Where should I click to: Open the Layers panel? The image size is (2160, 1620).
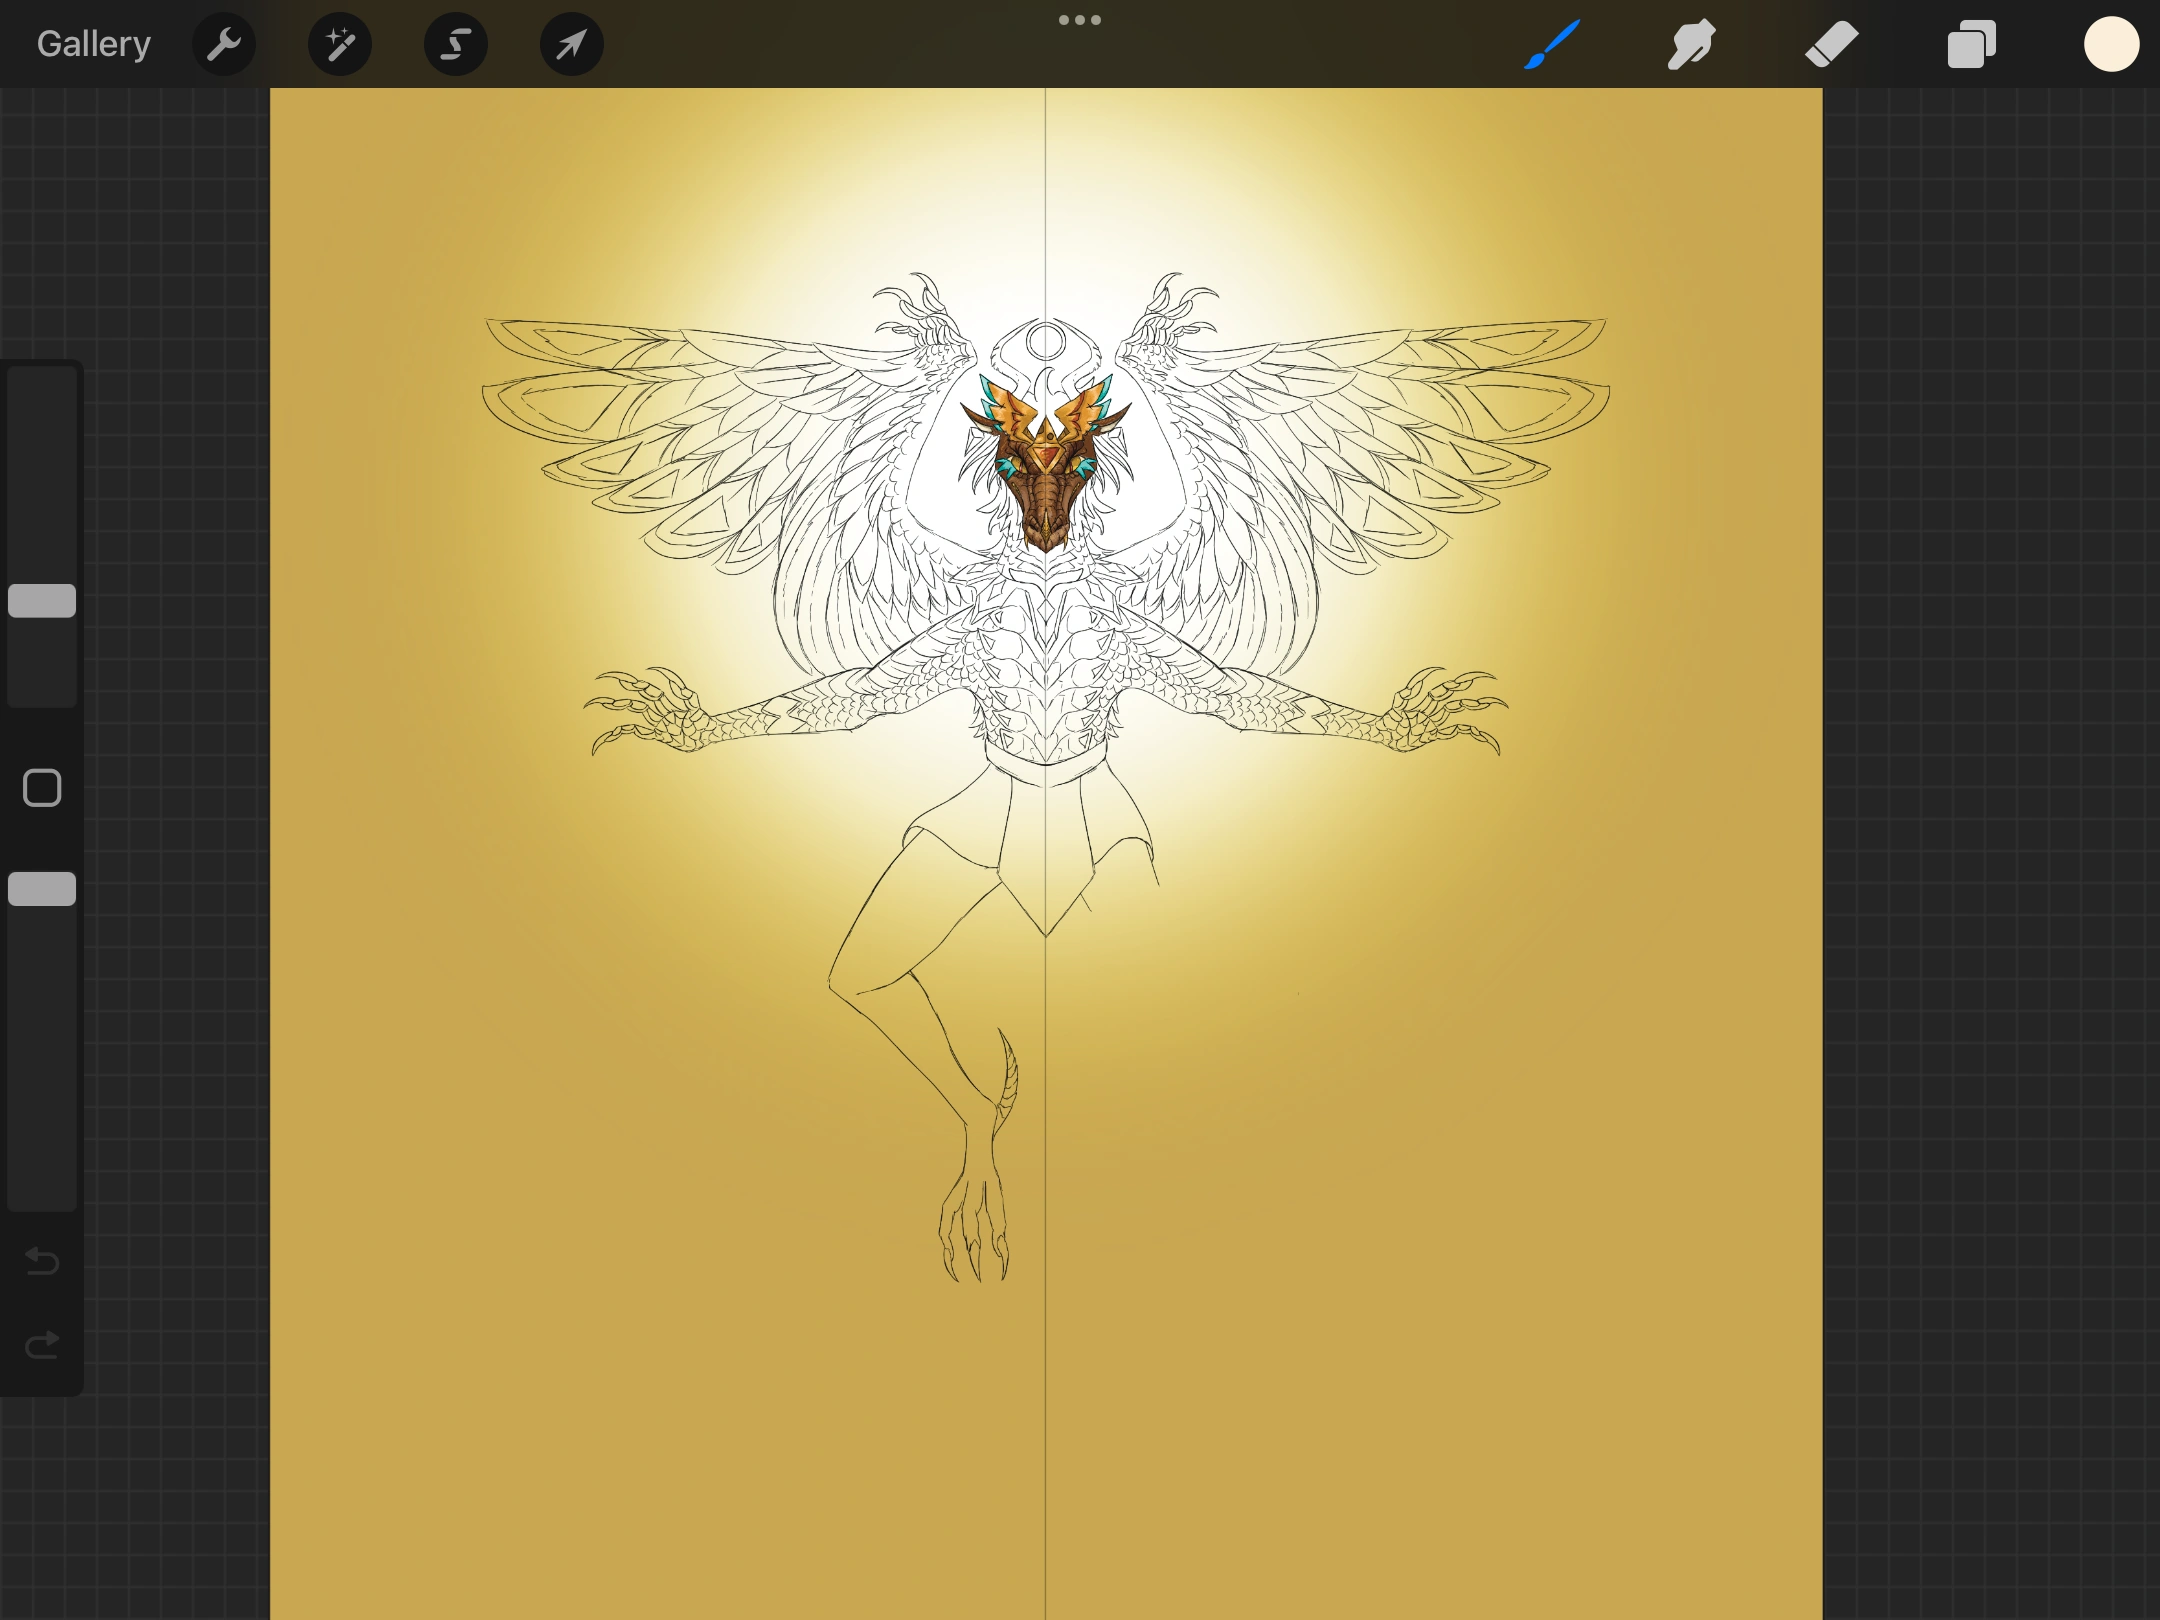coord(1971,43)
